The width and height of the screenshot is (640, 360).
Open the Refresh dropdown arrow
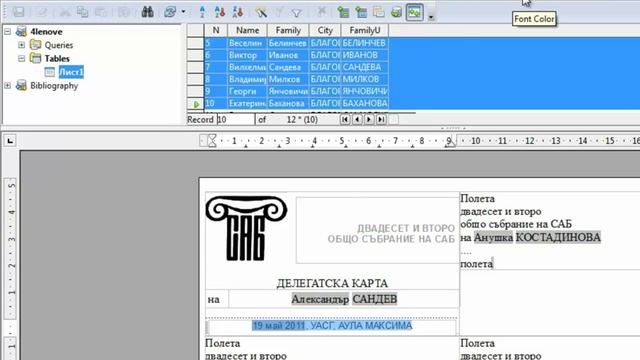point(183,12)
